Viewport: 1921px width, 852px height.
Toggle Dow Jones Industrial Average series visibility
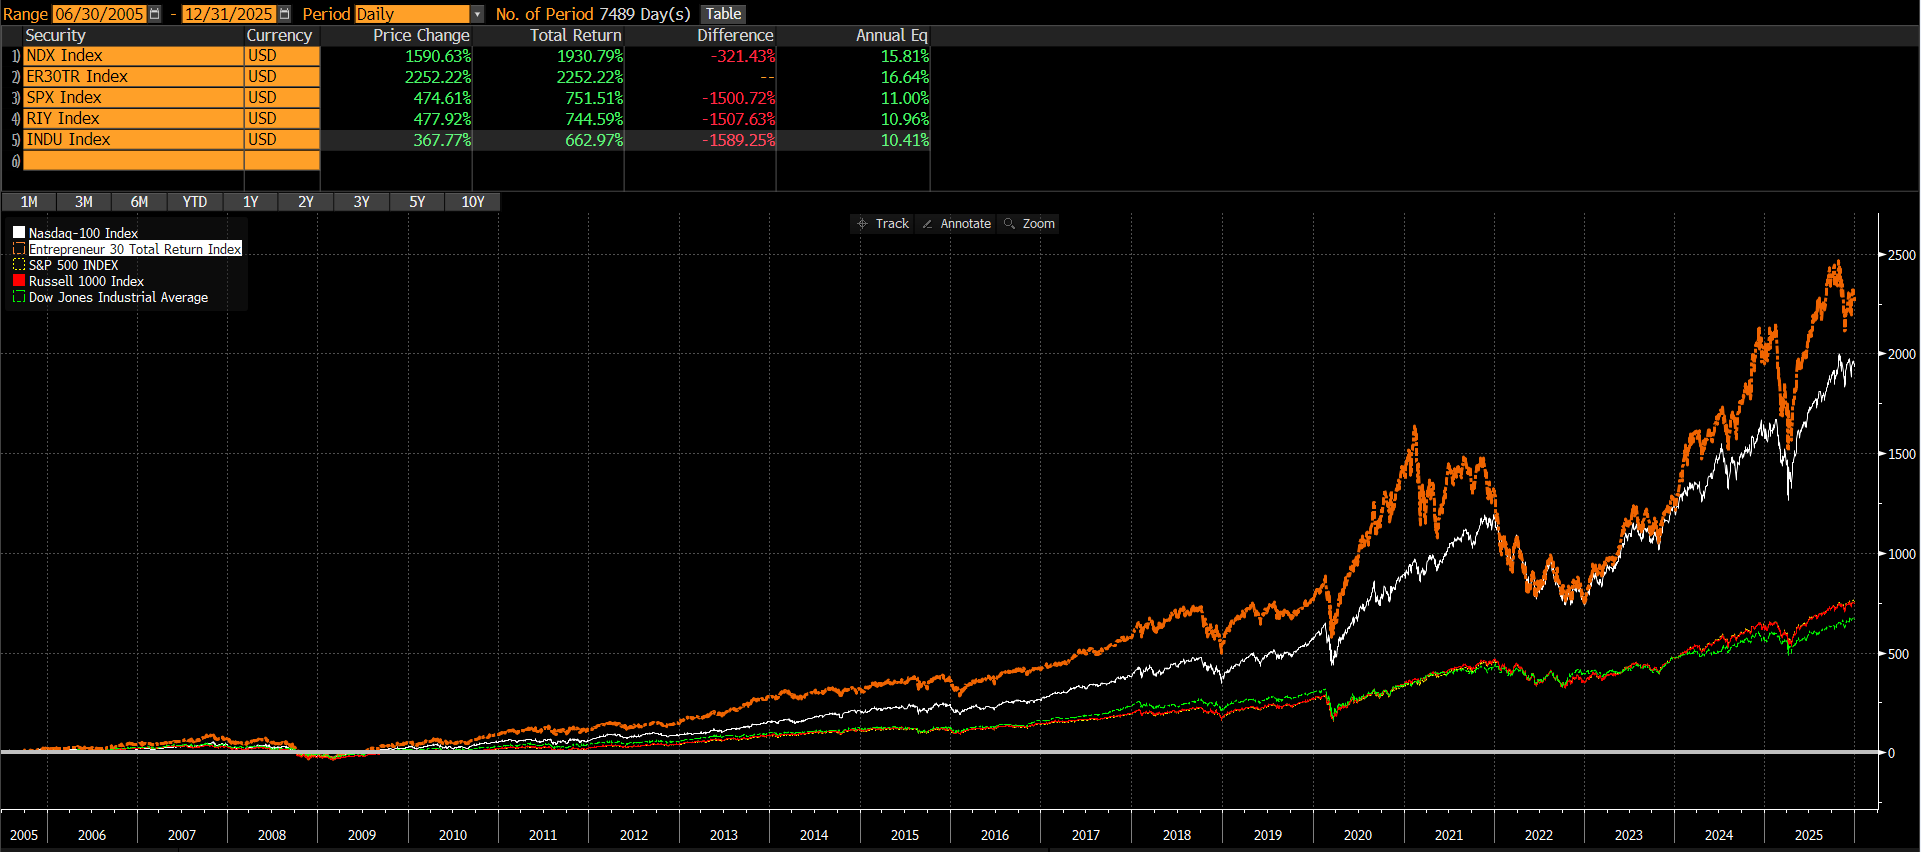tap(19, 297)
